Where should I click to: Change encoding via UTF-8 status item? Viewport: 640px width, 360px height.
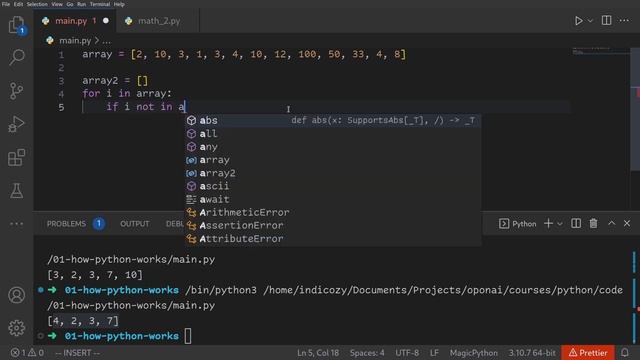pos(407,353)
